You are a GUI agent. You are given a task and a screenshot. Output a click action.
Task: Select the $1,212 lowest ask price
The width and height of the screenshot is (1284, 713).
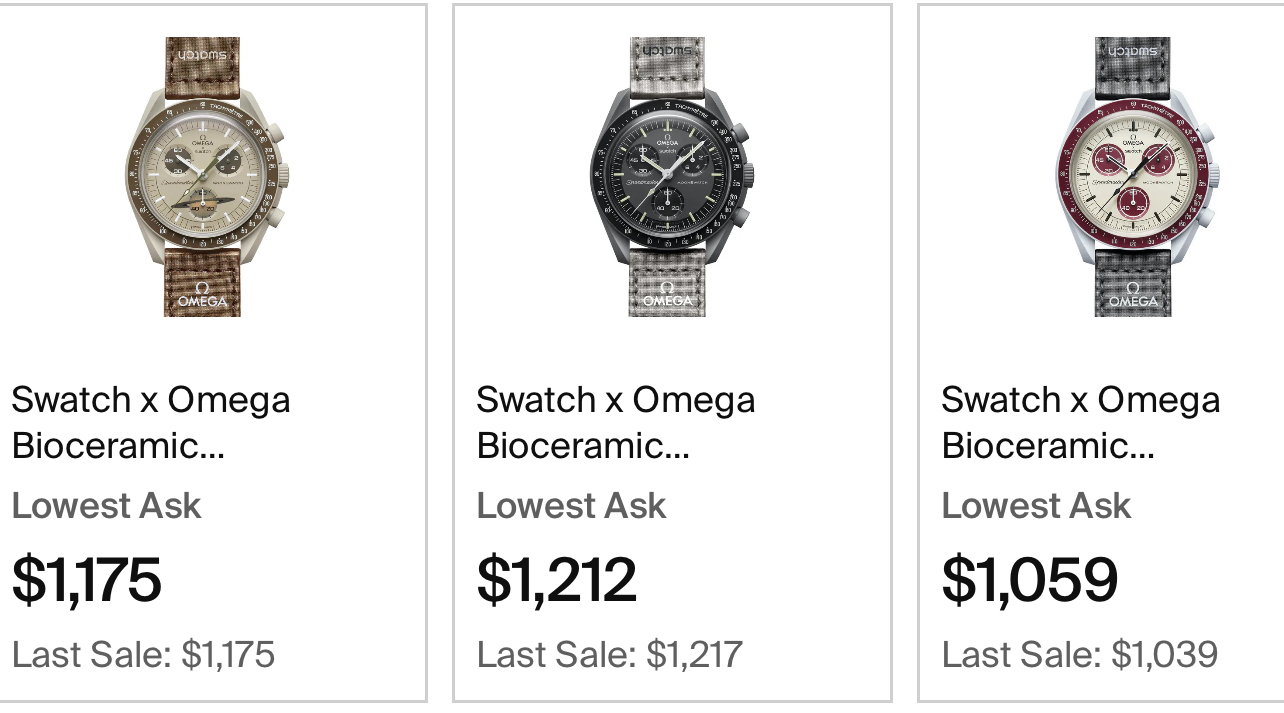point(556,579)
